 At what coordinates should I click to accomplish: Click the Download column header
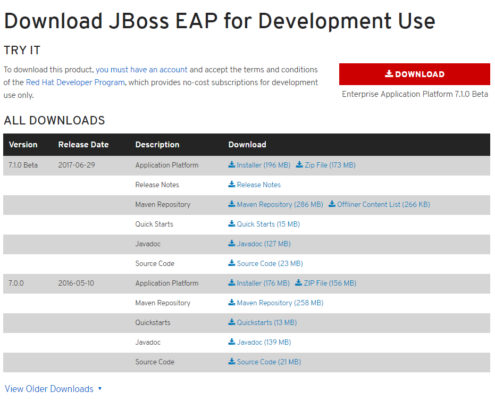[247, 145]
